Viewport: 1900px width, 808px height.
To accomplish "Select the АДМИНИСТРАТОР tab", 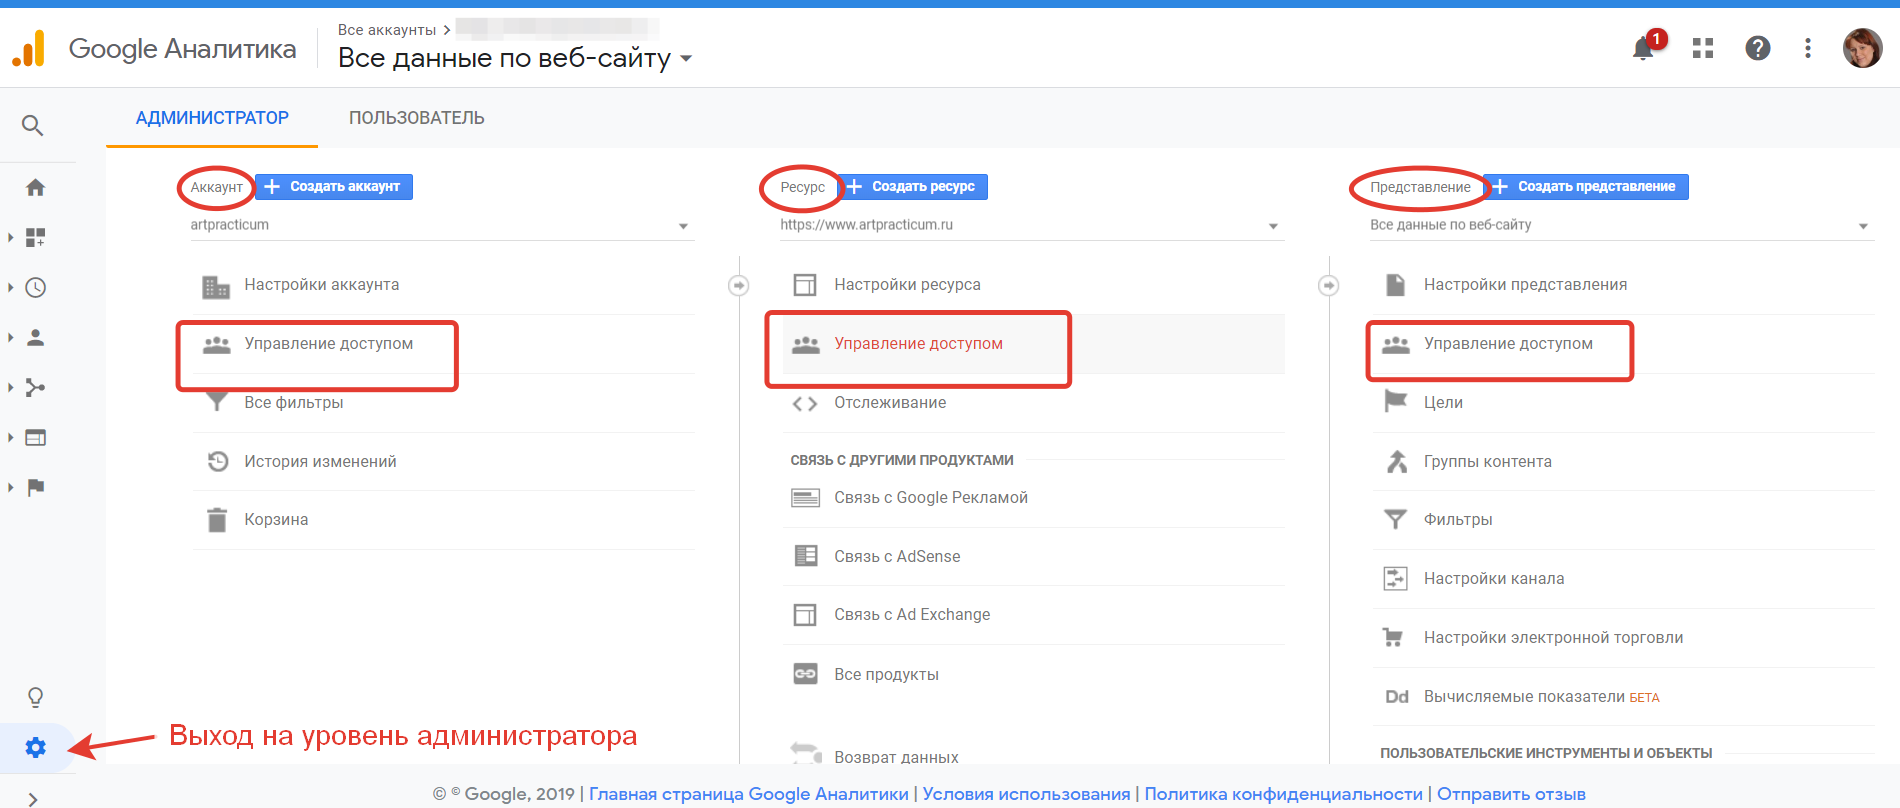I will pos(212,118).
